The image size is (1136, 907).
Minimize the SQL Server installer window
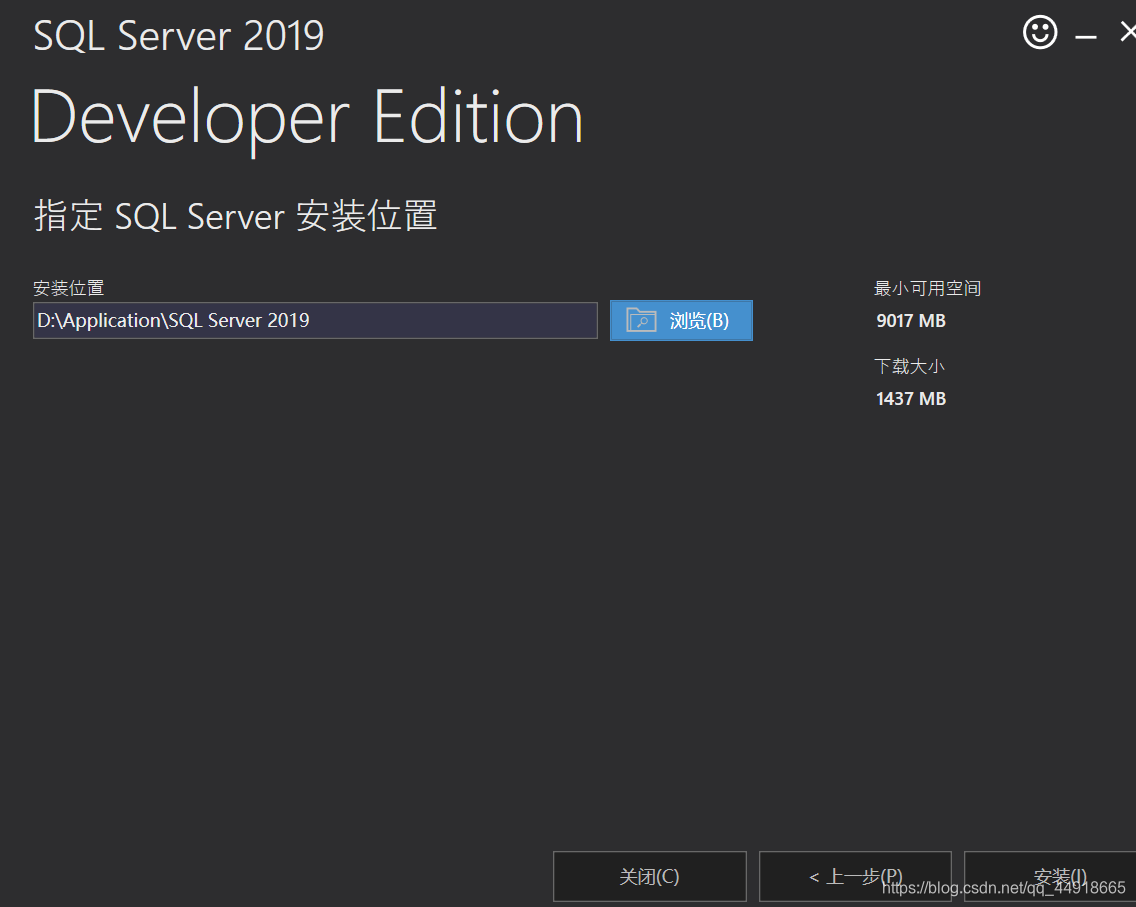[1085, 35]
